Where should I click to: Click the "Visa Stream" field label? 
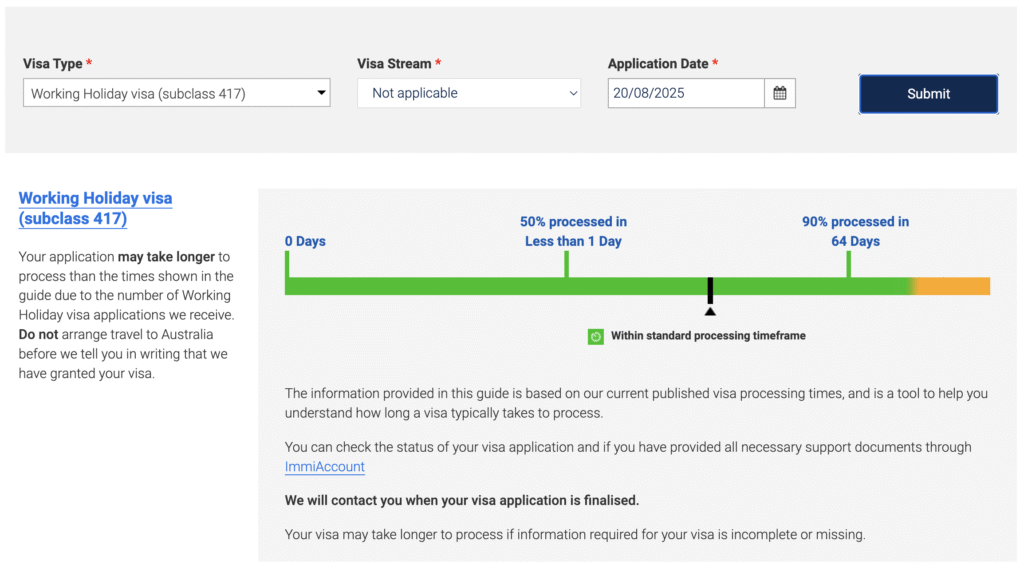(394, 63)
